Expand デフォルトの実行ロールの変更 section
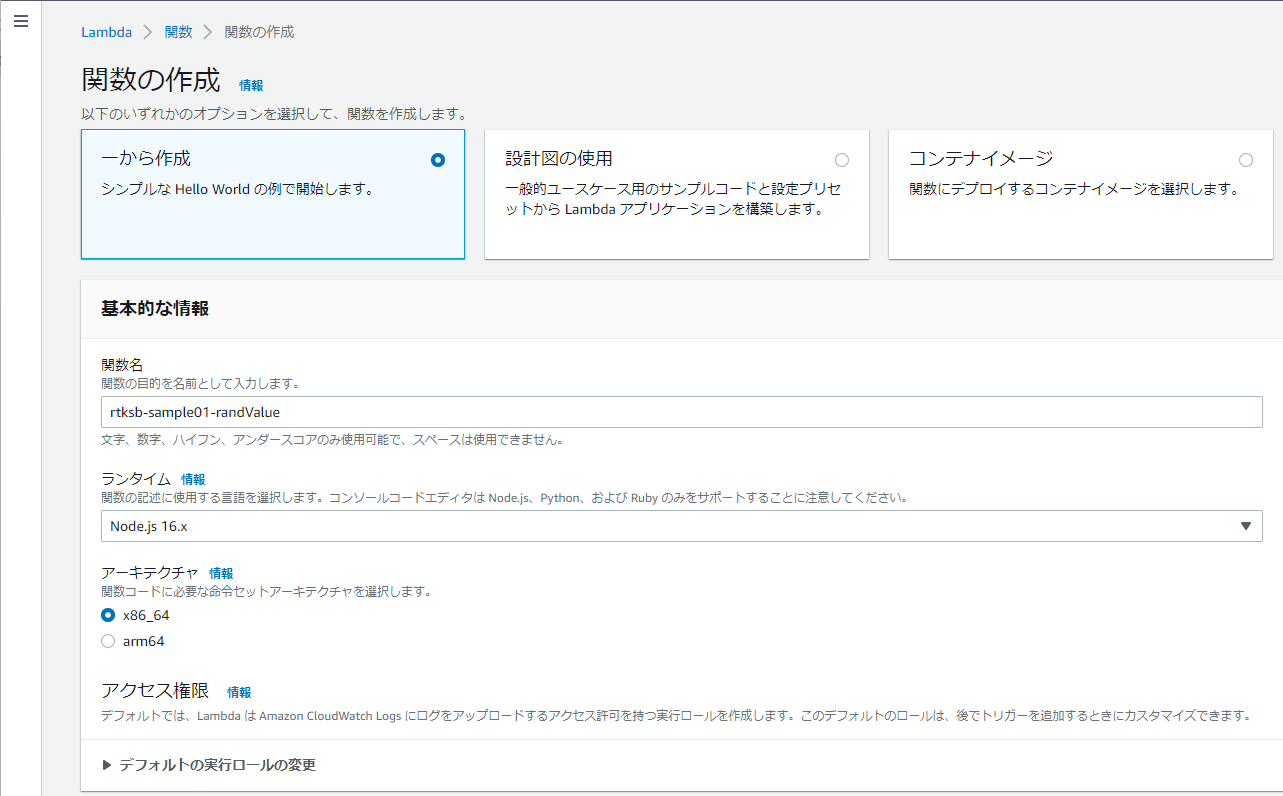 pyautogui.click(x=209, y=765)
